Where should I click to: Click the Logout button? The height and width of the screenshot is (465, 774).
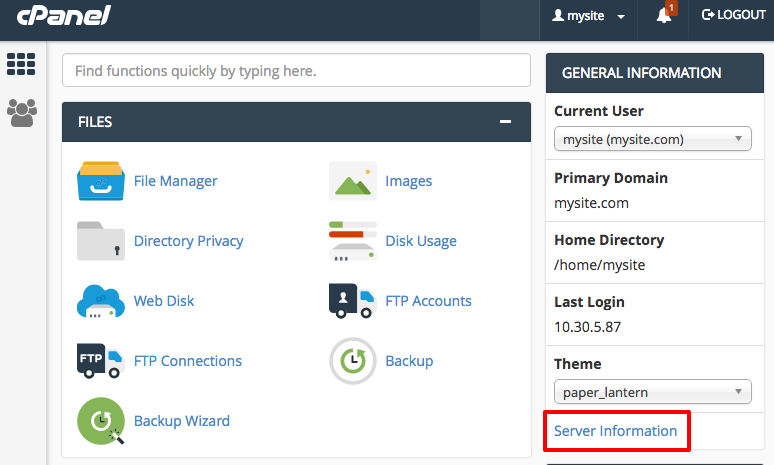(733, 16)
